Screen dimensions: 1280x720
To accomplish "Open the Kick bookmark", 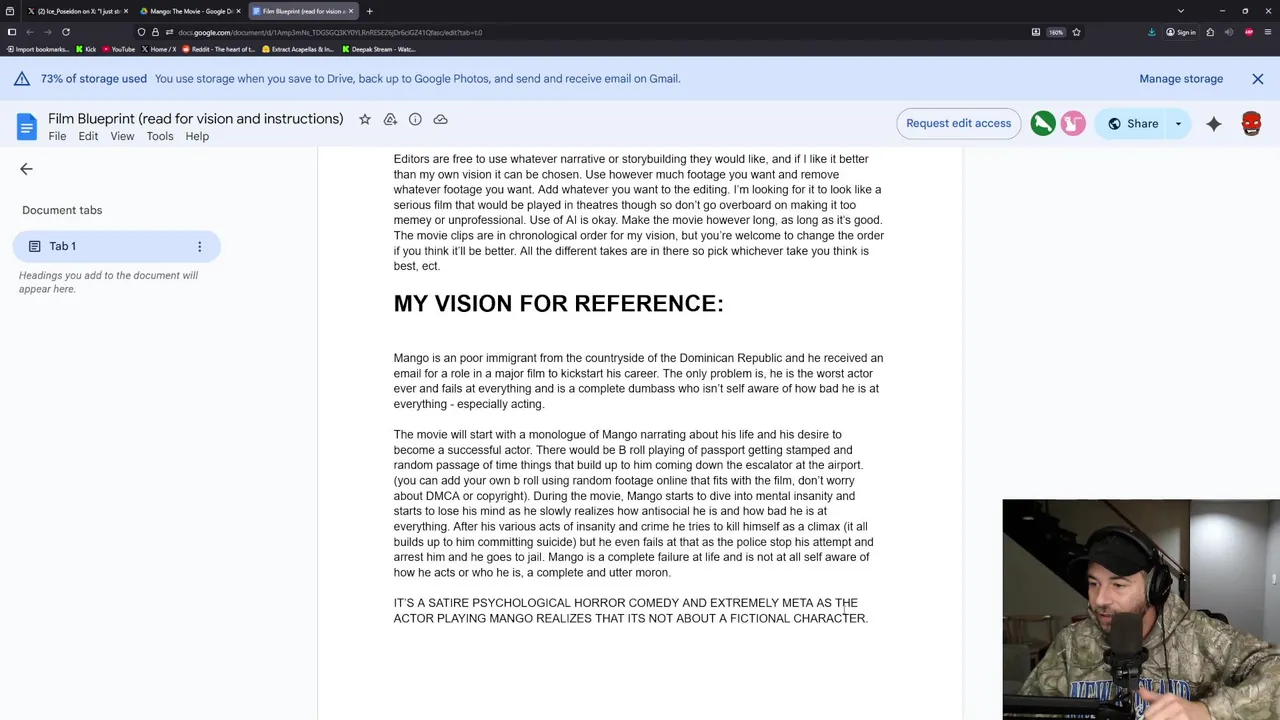I will click(x=86, y=49).
